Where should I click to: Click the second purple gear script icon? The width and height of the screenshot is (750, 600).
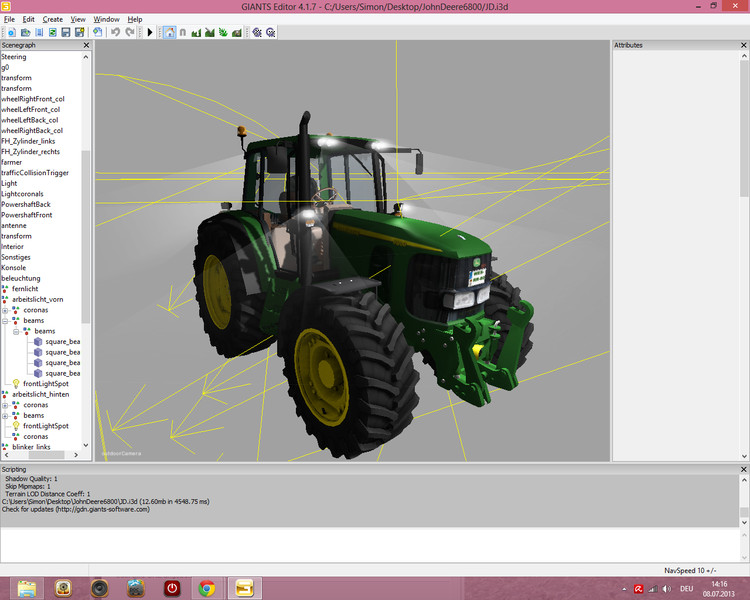[x=271, y=32]
